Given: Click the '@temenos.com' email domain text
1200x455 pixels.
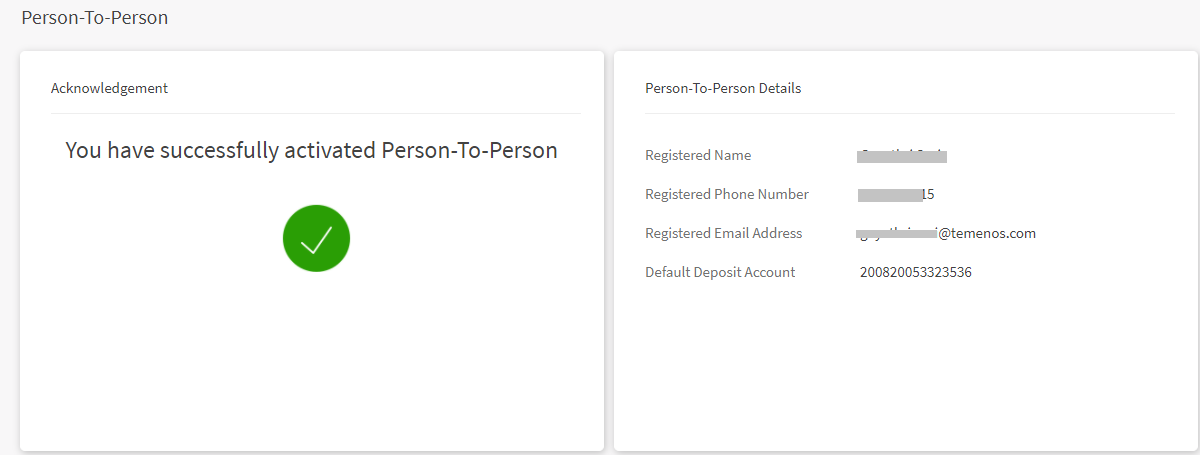Looking at the screenshot, I should point(985,233).
